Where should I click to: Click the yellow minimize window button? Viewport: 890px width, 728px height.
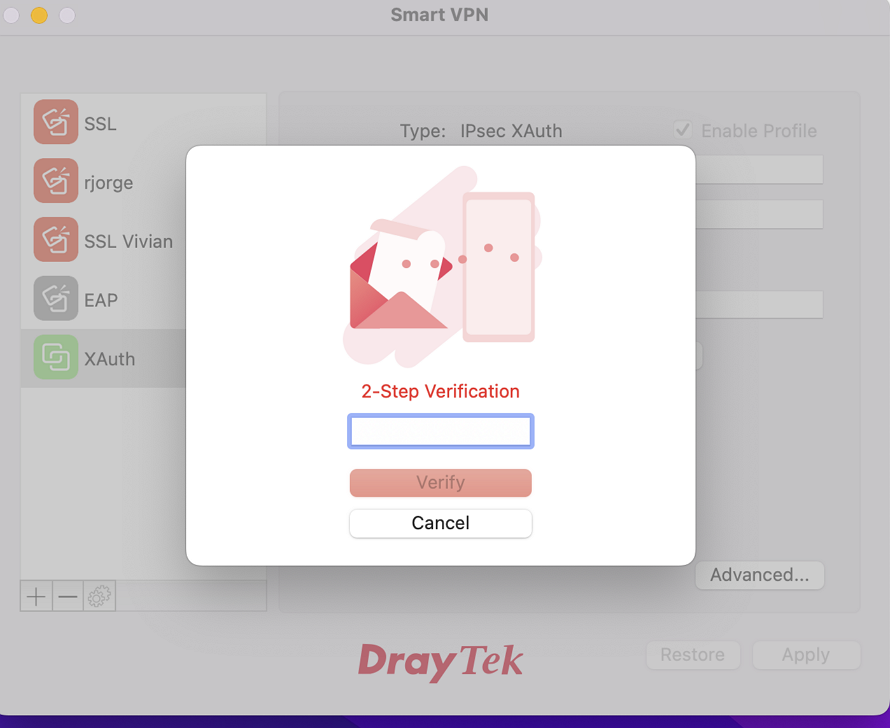pos(39,15)
